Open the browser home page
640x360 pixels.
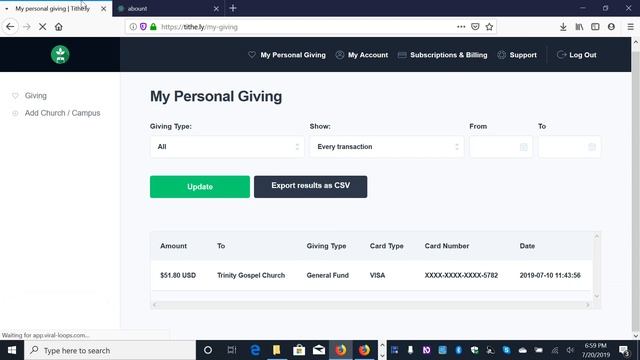click(59, 27)
